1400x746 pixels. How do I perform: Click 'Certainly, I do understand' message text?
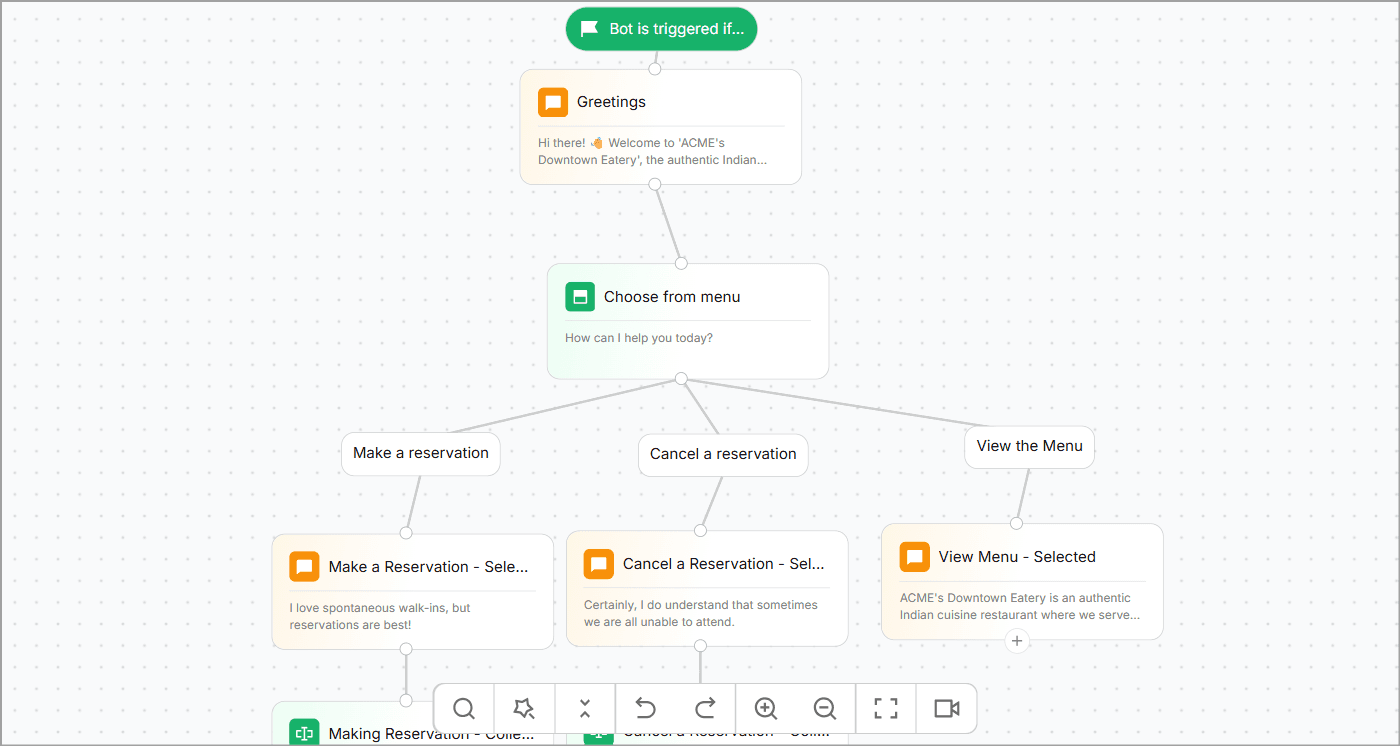[701, 613]
